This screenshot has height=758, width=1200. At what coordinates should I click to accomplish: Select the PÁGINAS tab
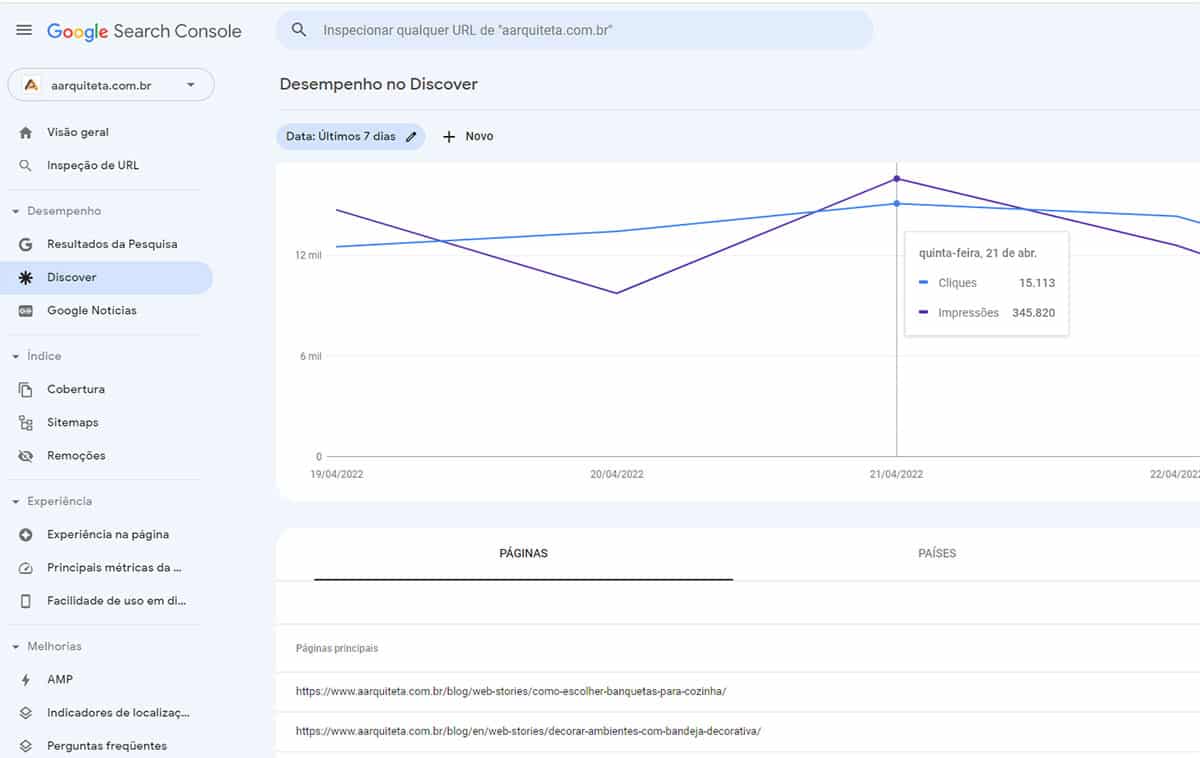[523, 553]
